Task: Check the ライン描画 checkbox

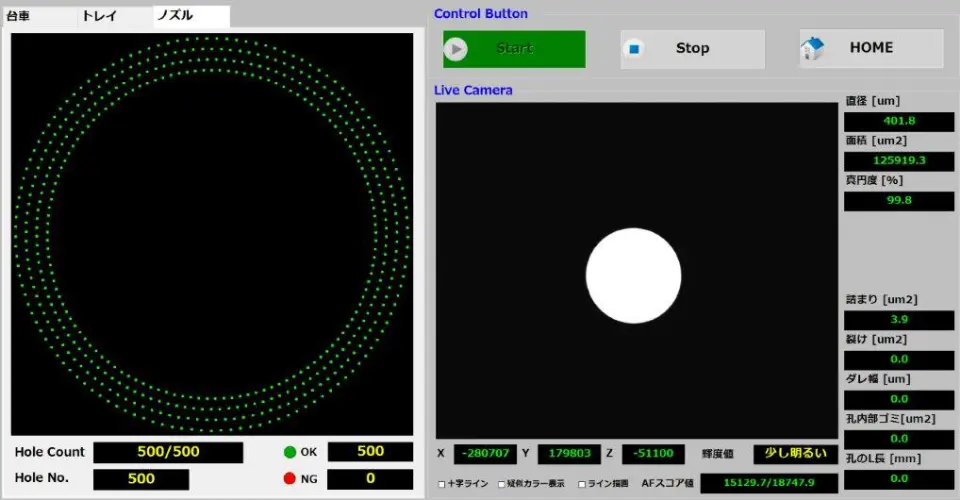Action: point(582,484)
